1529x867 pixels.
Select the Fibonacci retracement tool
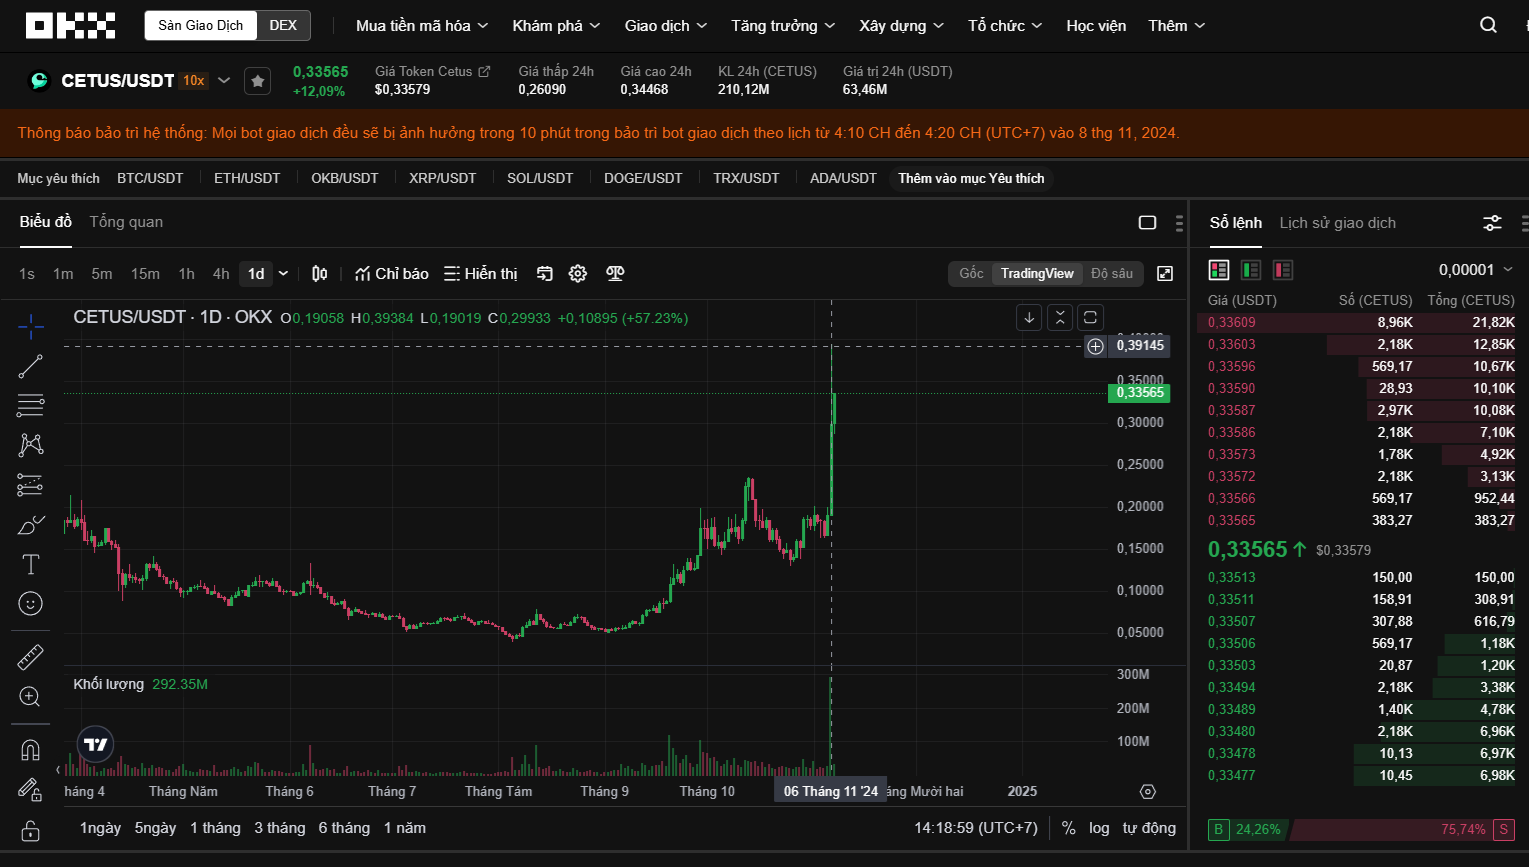tap(31, 405)
